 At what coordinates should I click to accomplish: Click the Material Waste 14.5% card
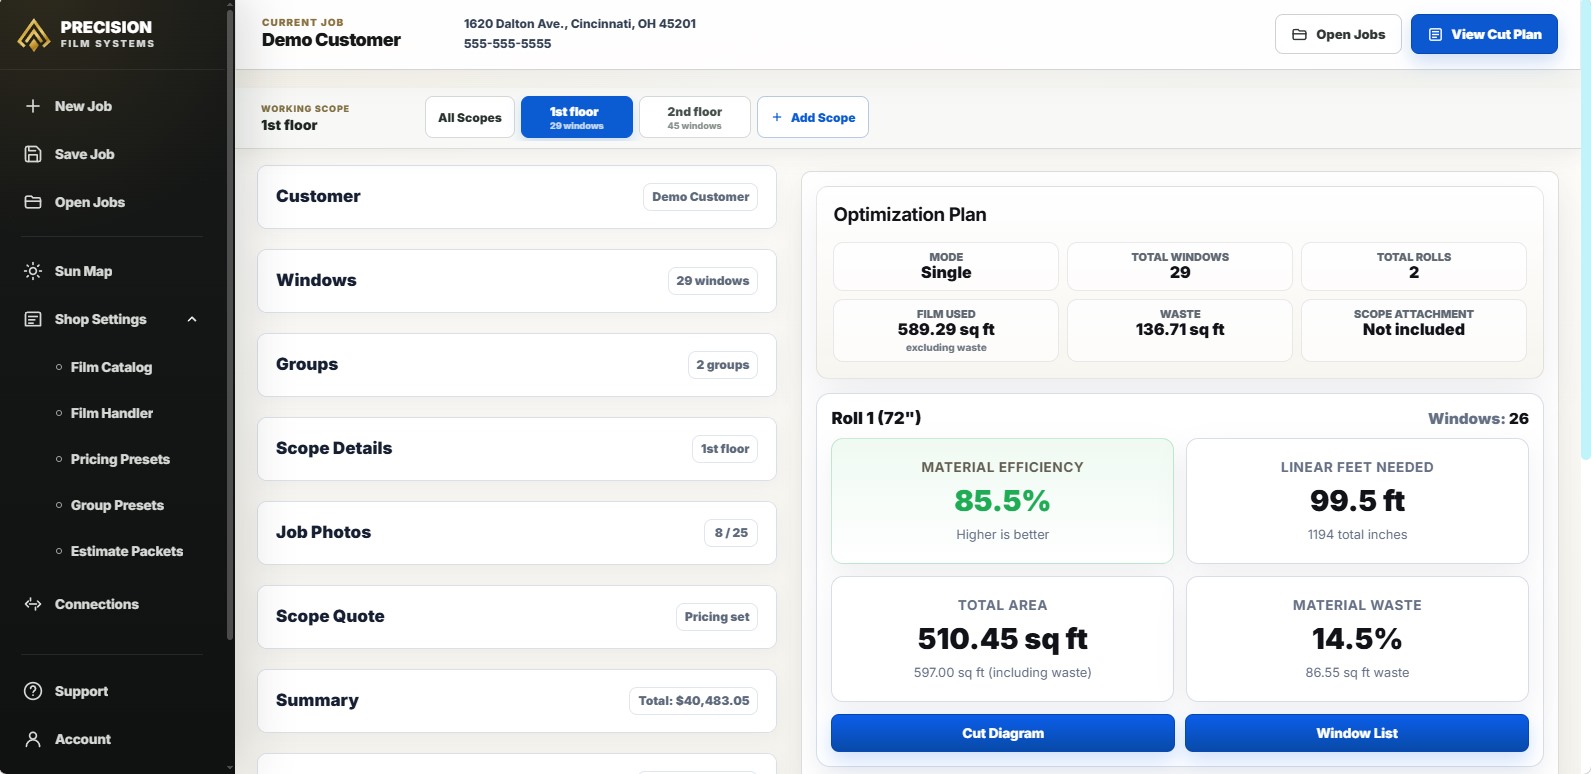click(1357, 639)
